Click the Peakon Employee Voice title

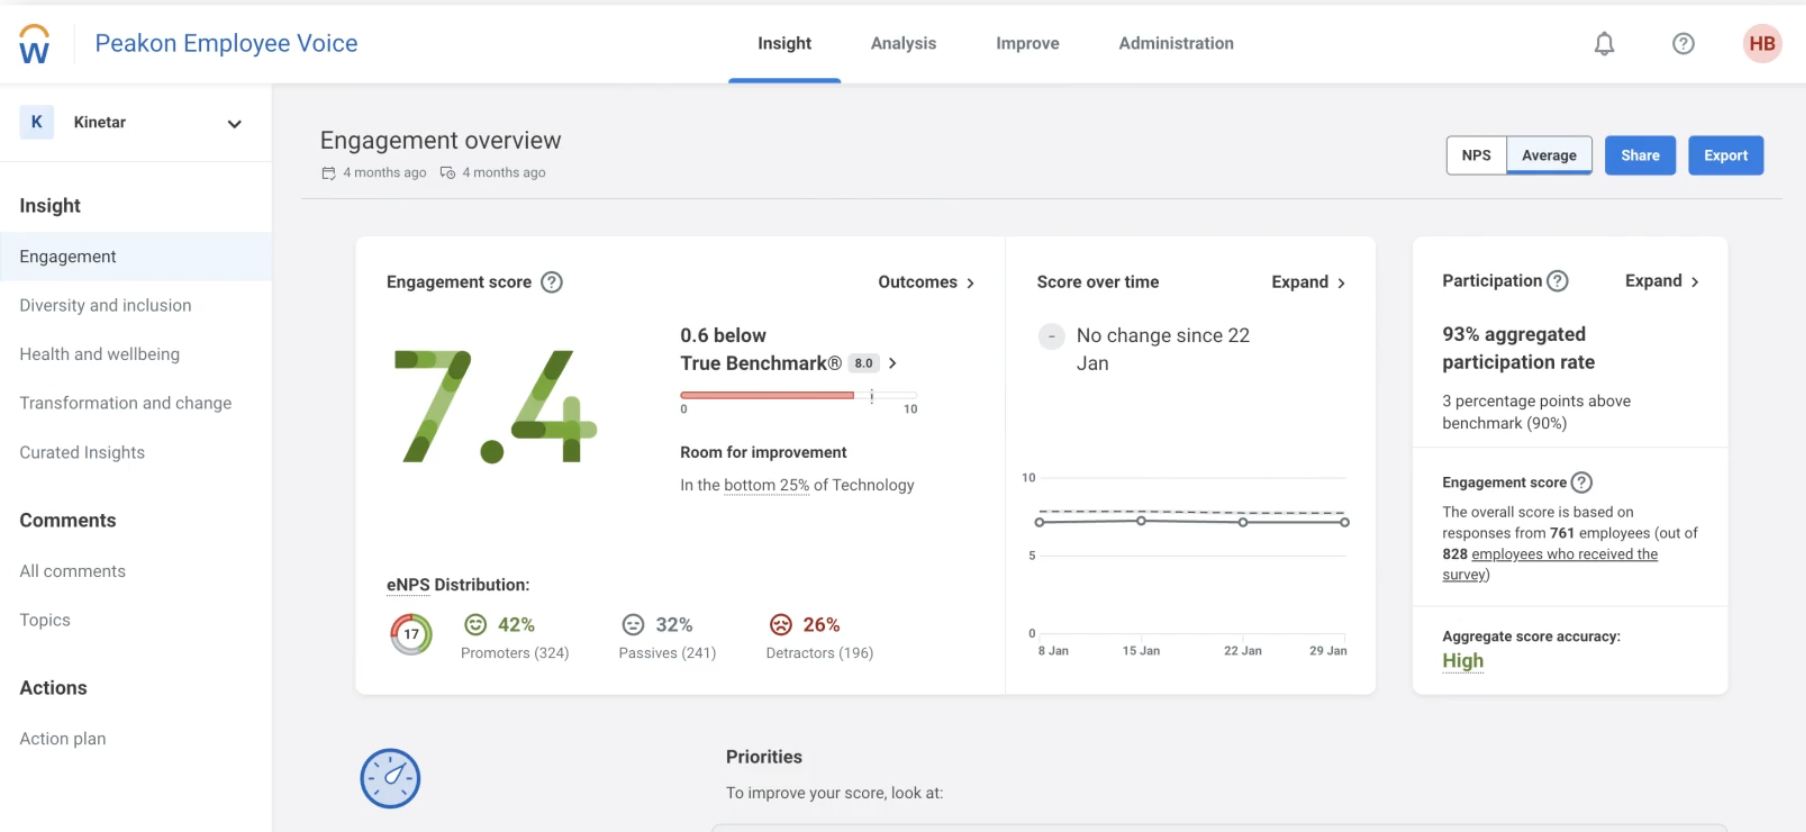click(226, 43)
